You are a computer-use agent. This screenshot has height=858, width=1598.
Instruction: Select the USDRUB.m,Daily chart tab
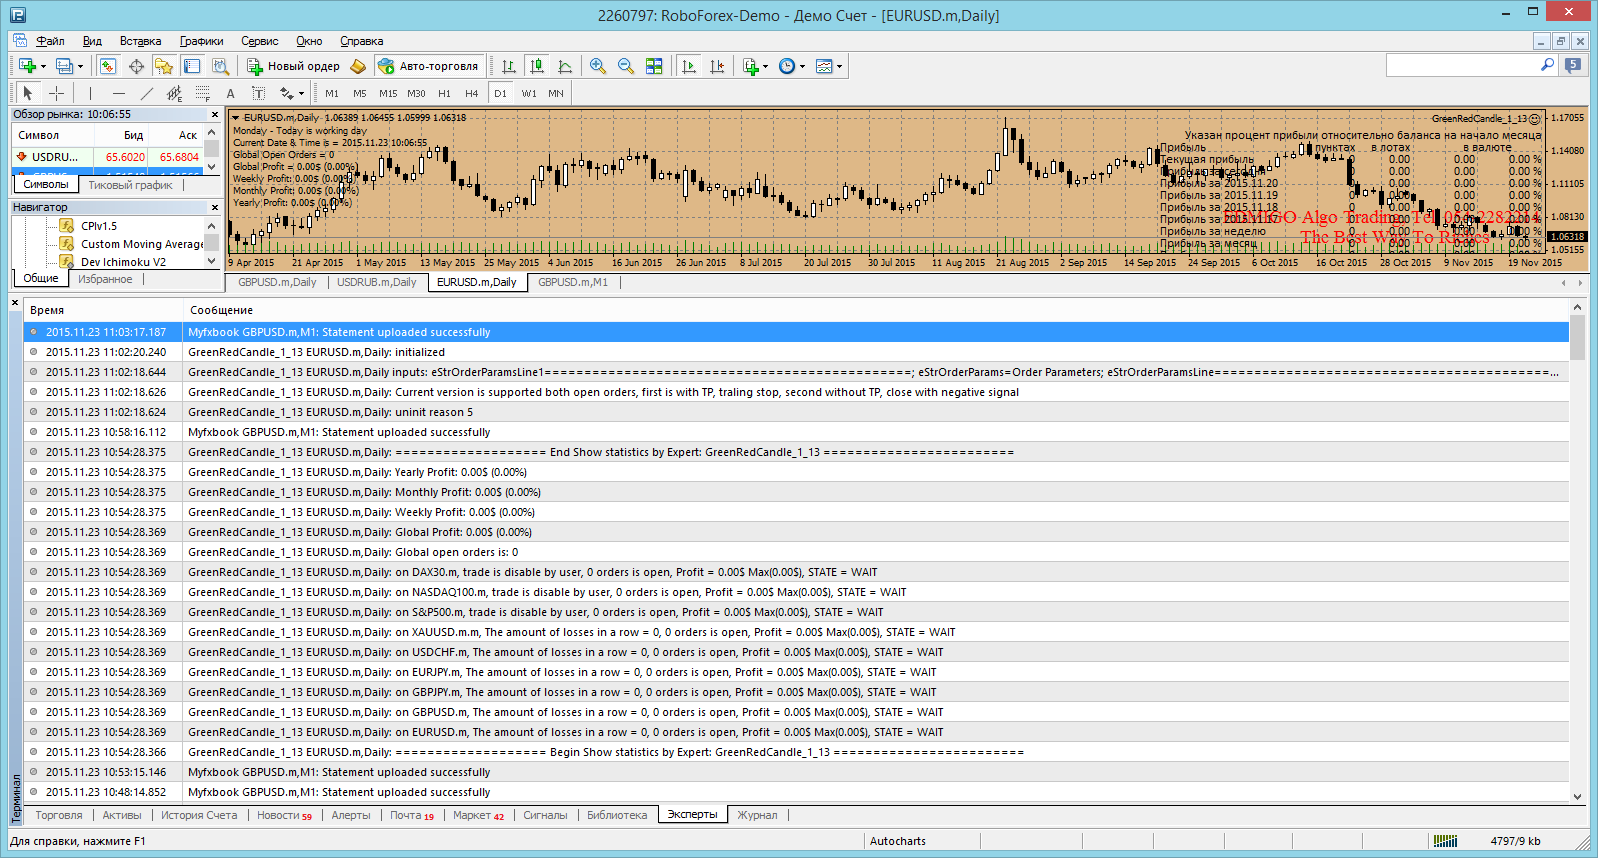tap(376, 282)
